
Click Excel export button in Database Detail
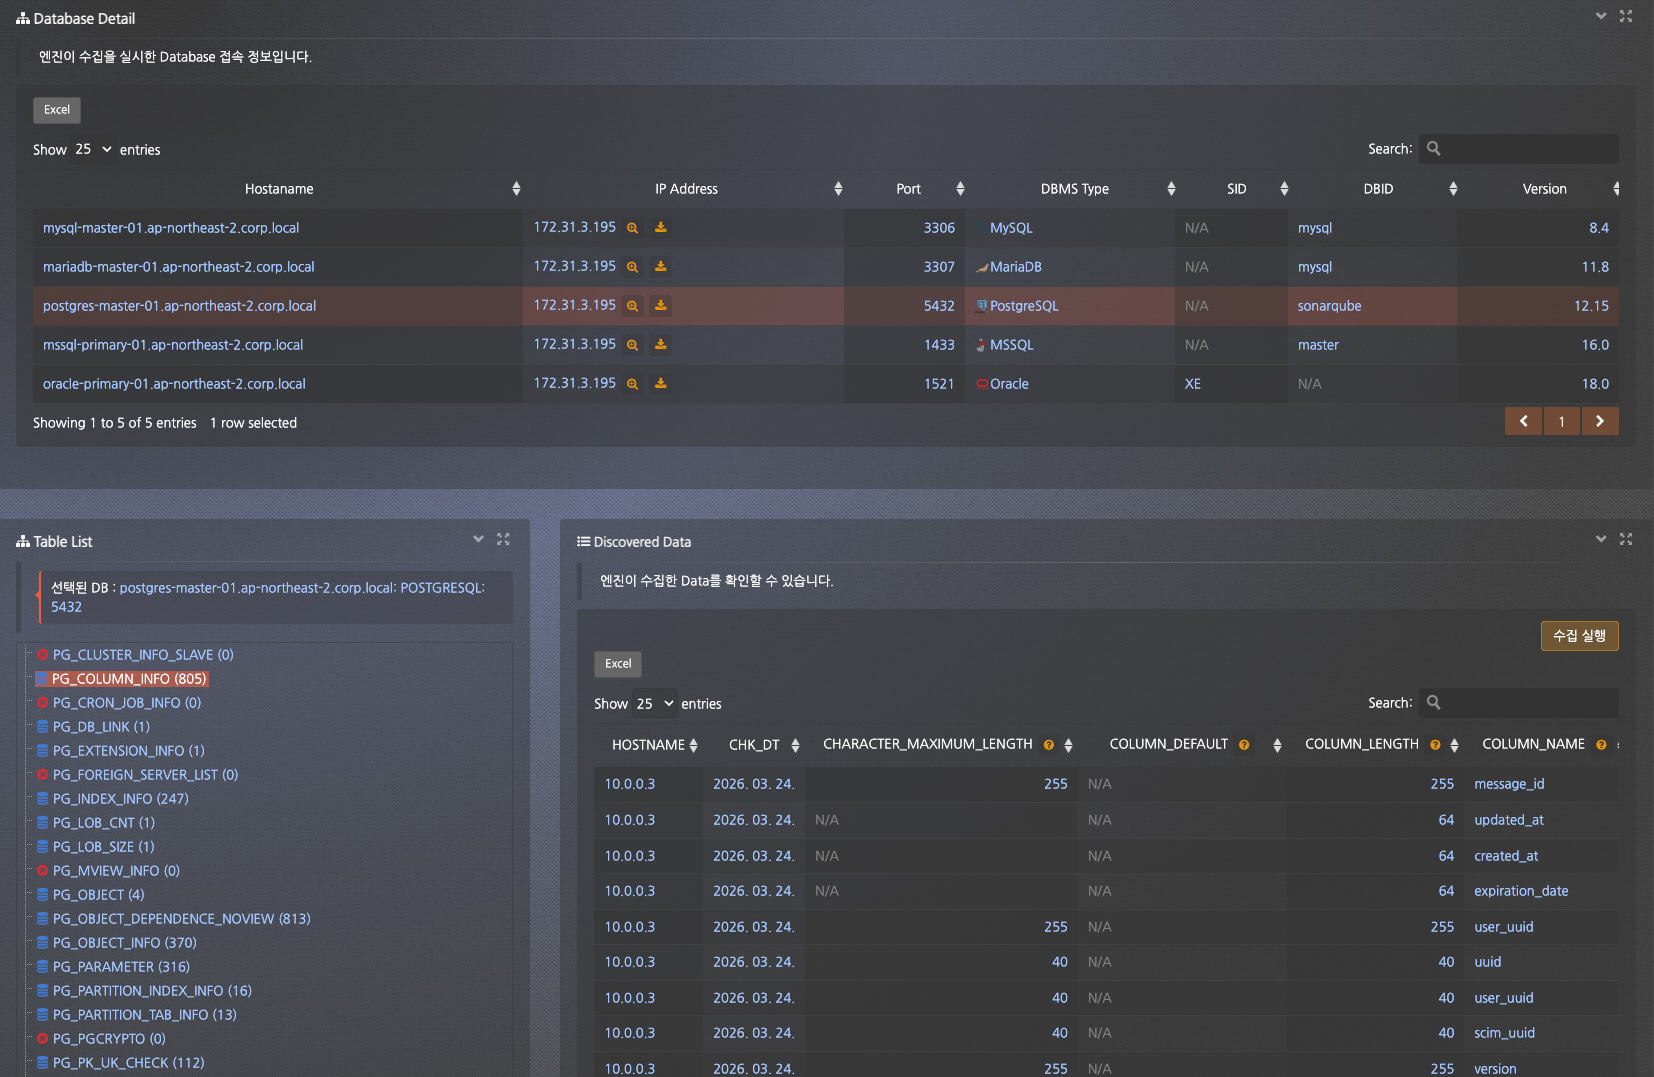(57, 110)
